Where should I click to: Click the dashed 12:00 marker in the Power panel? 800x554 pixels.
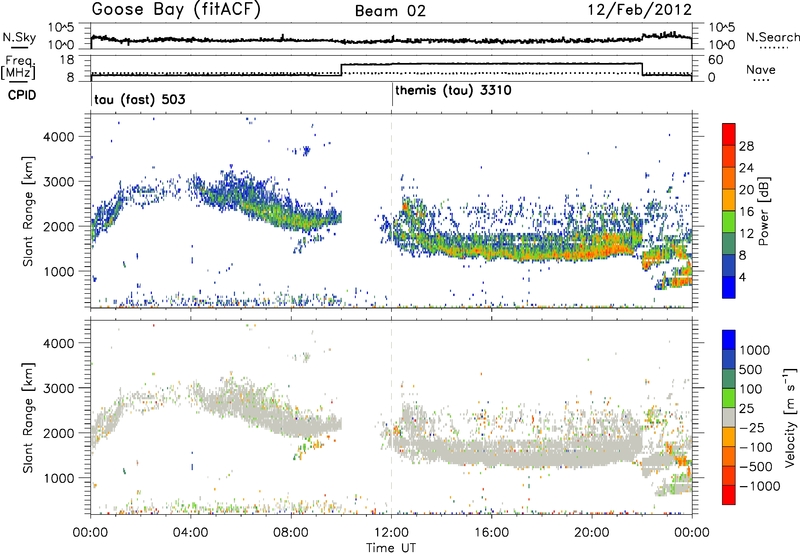391,211
